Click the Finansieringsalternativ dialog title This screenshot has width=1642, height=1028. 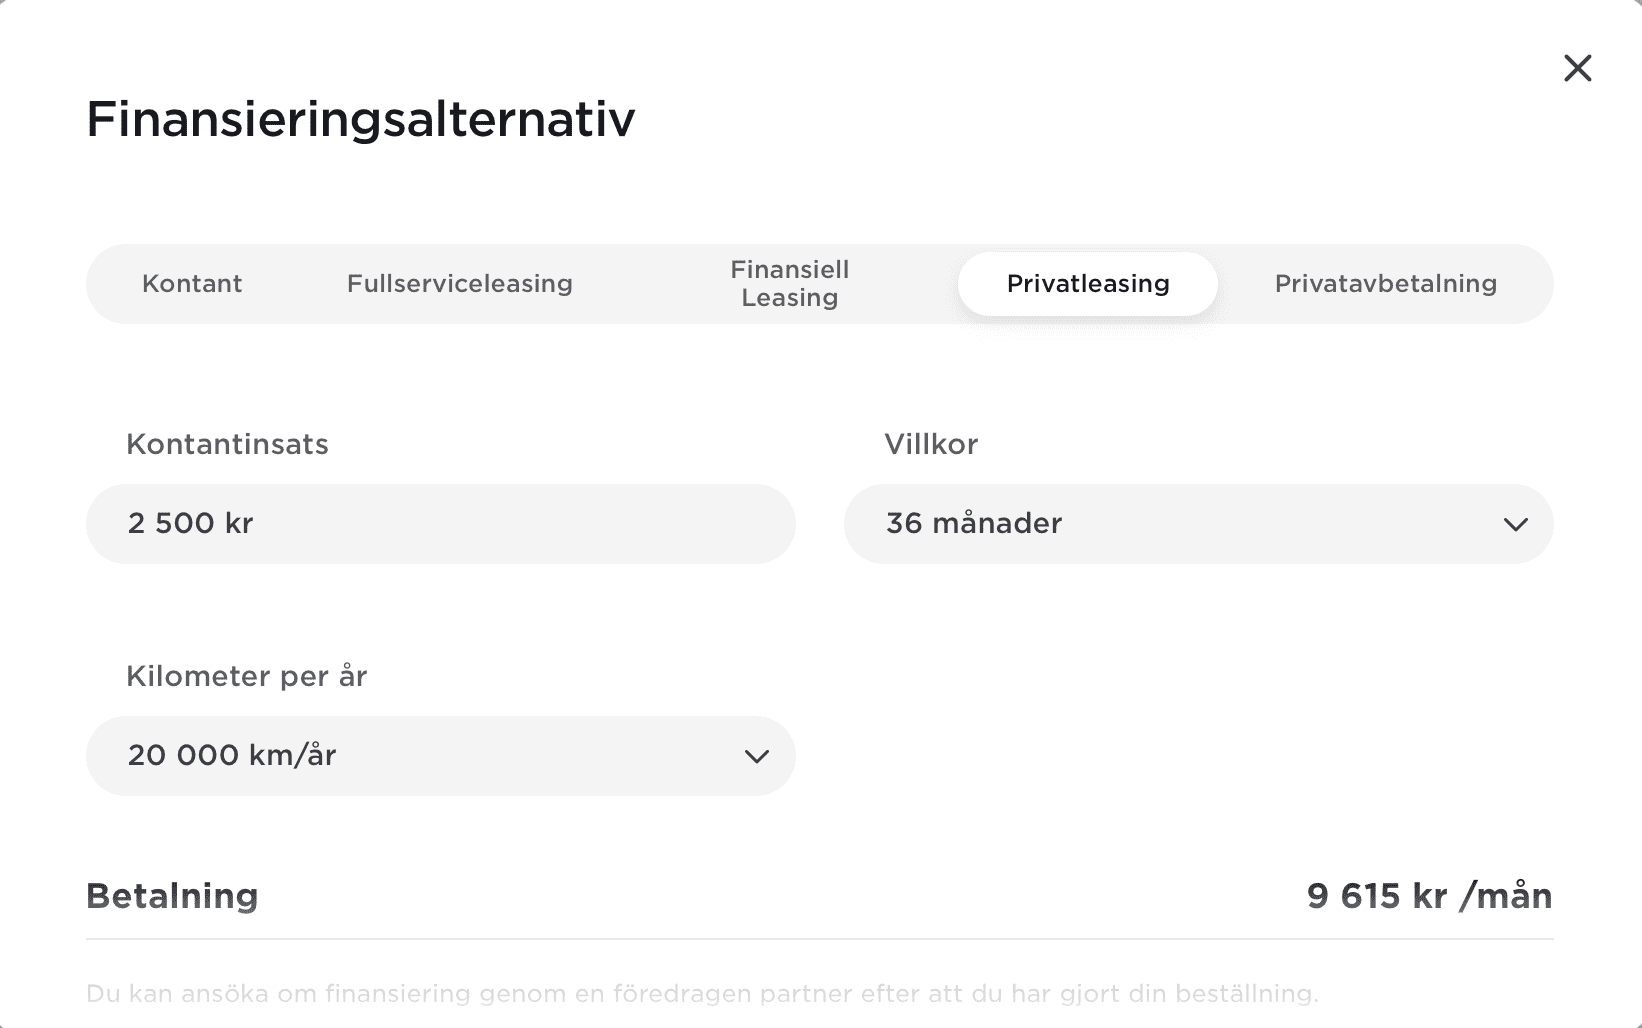click(x=360, y=119)
